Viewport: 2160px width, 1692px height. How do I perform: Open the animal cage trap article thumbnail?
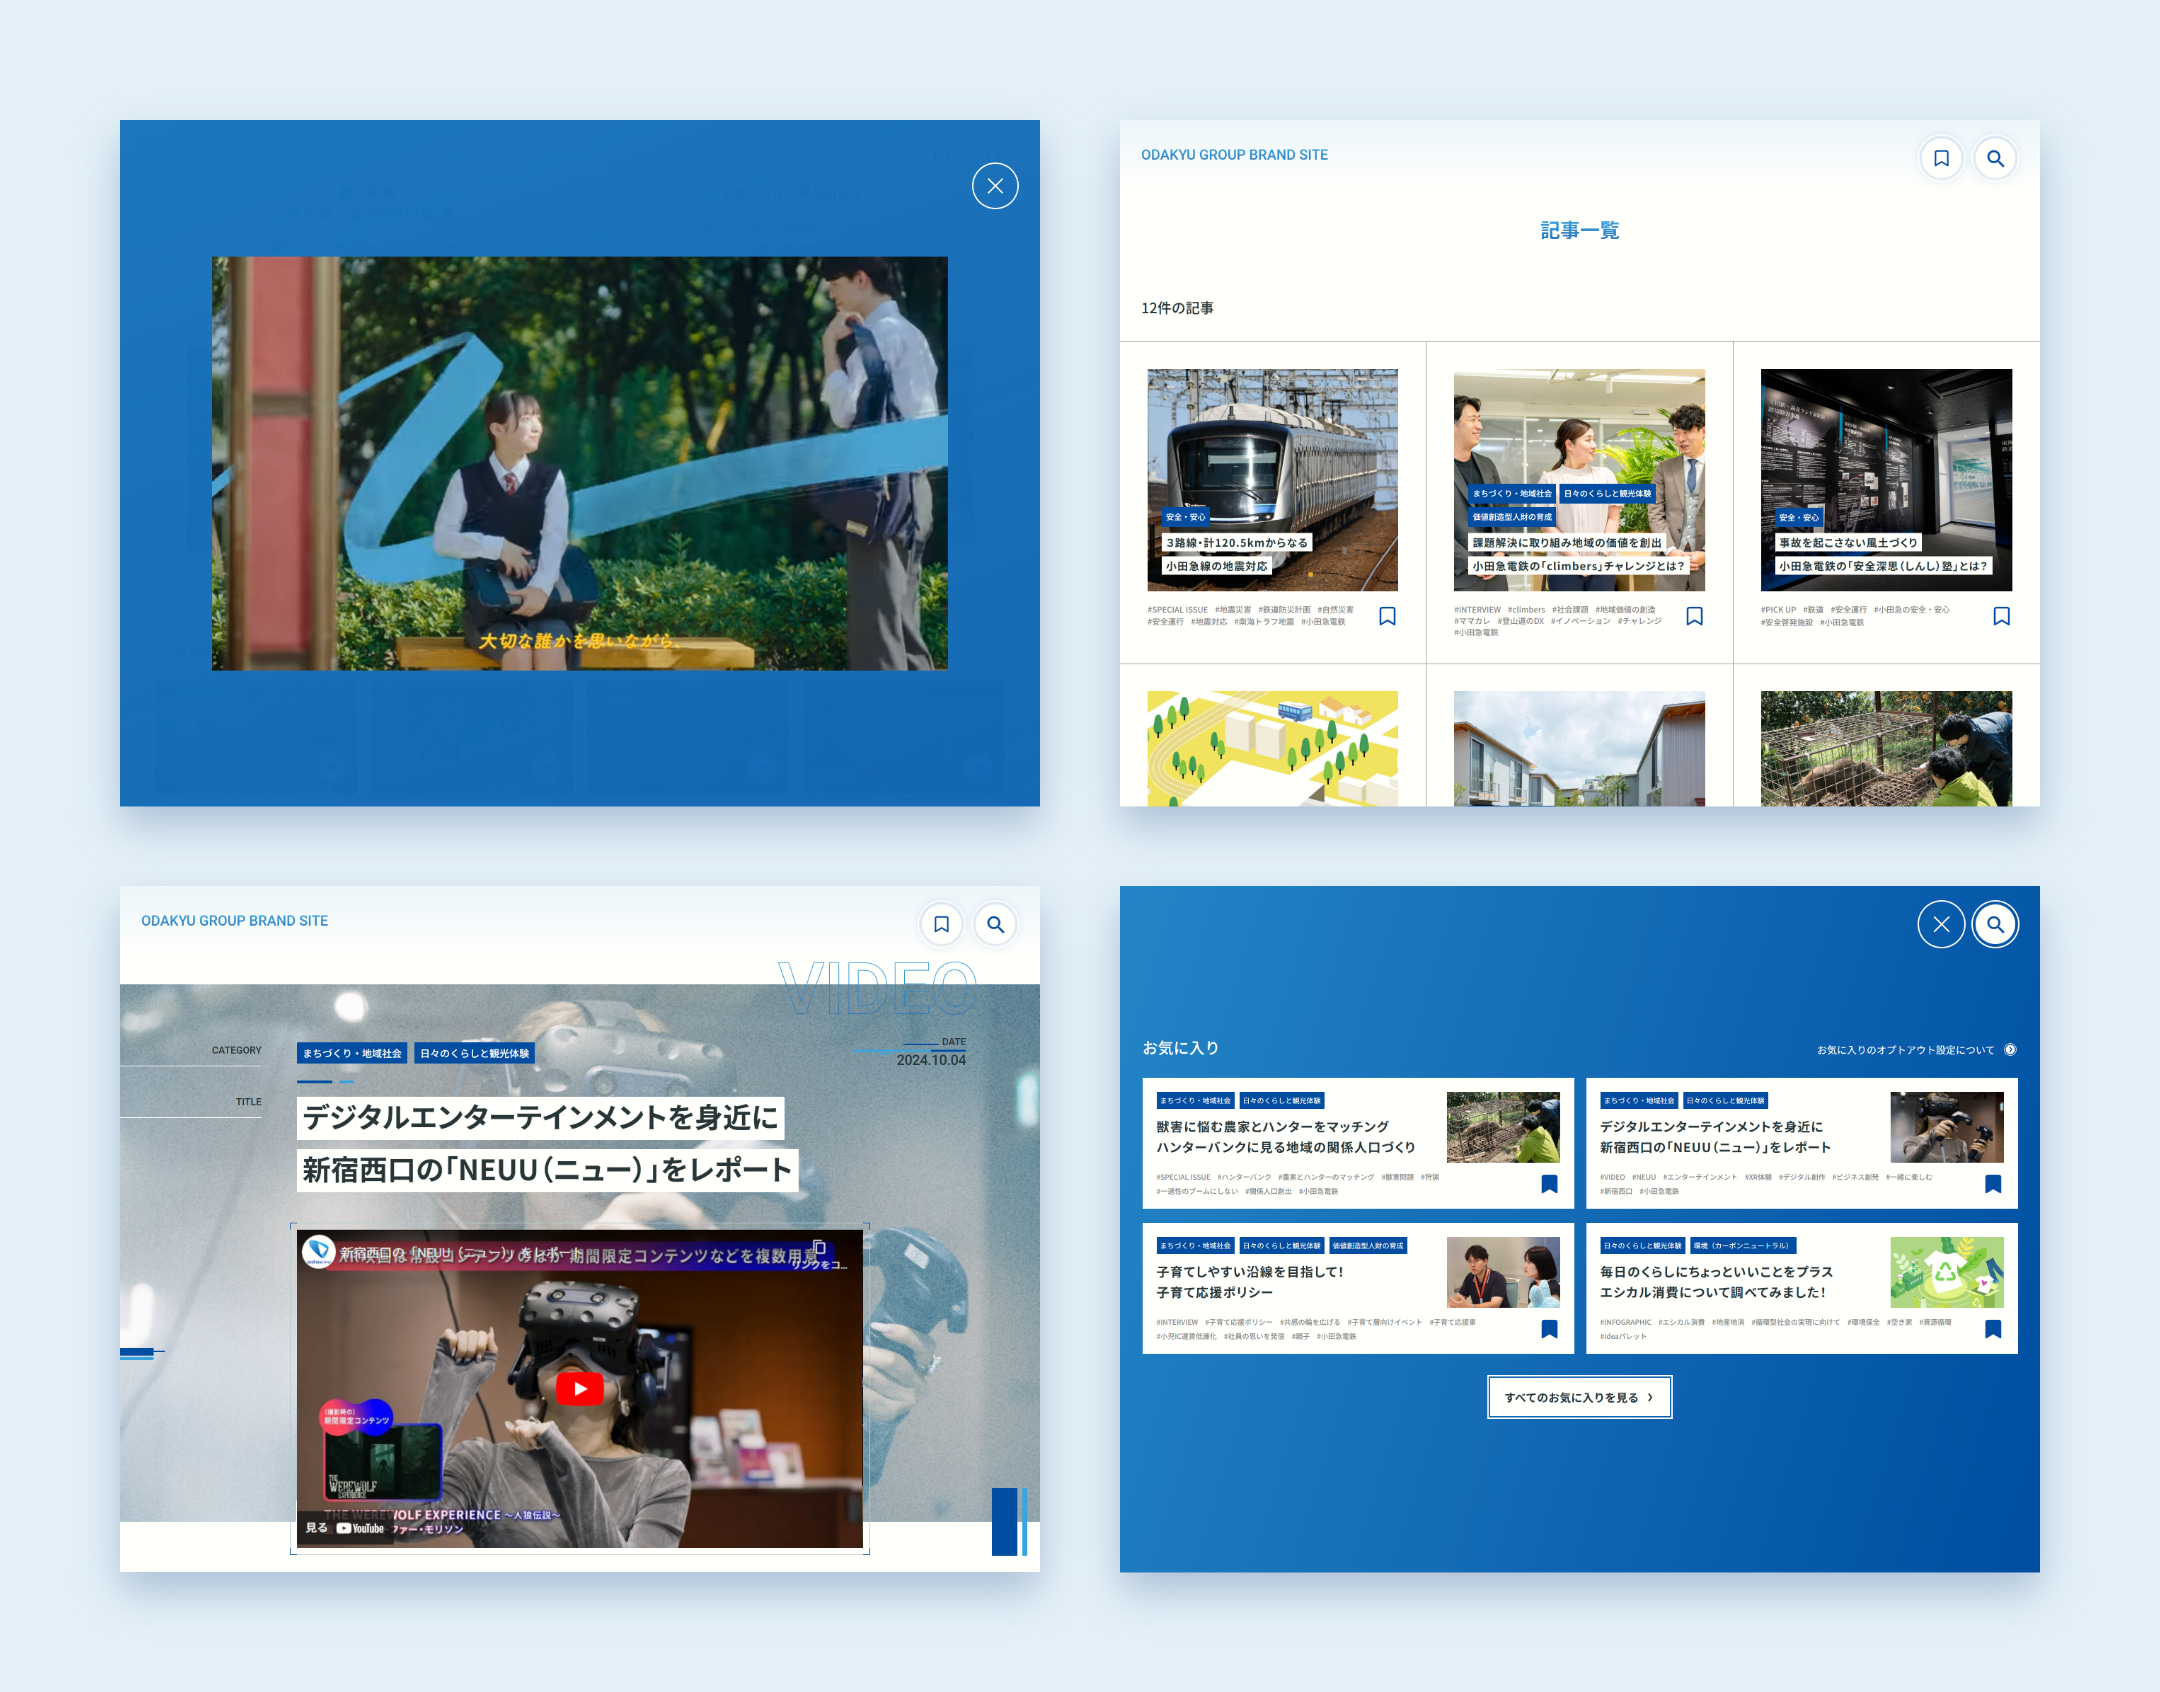point(1886,748)
